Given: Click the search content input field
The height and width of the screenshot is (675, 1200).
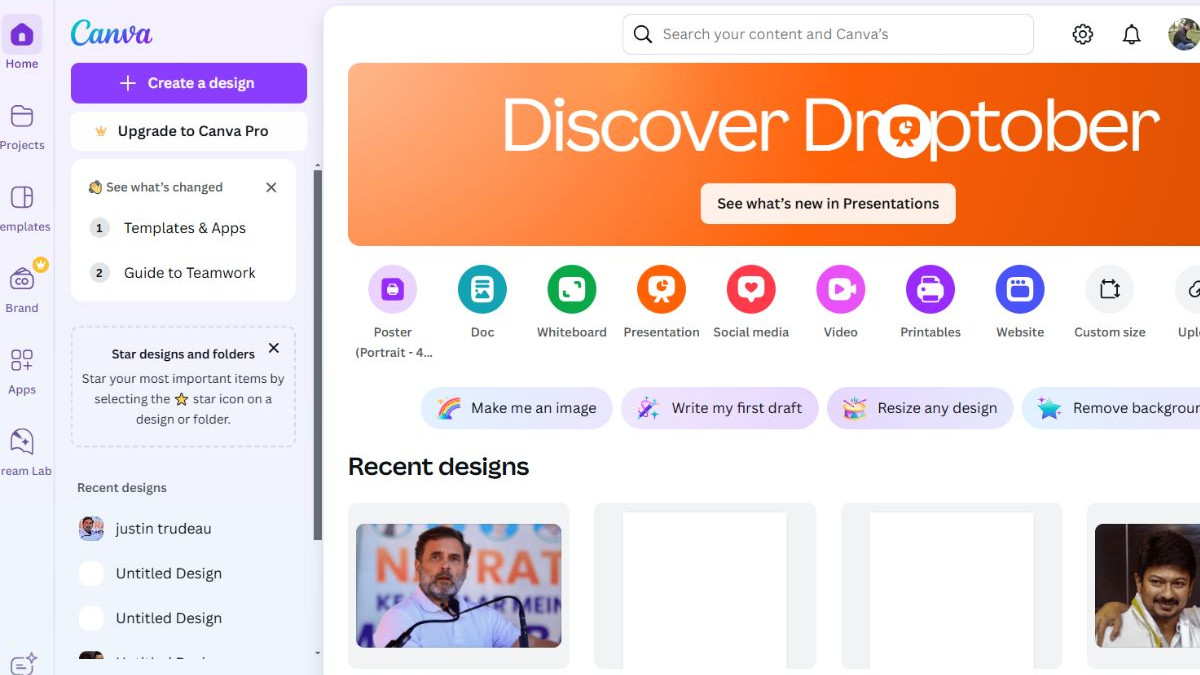Looking at the screenshot, I should [x=840, y=35].
